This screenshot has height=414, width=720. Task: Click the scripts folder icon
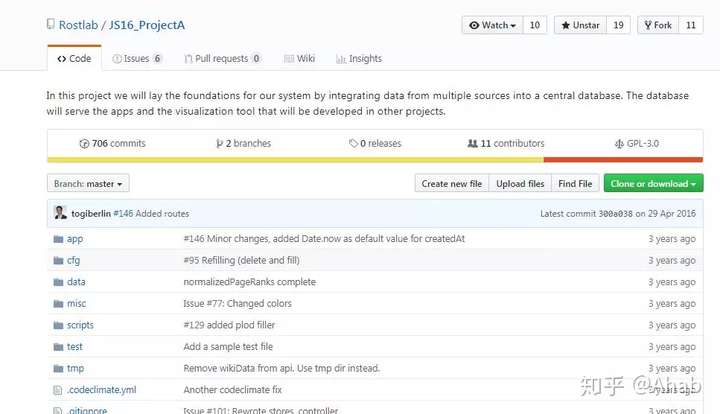tap(58, 325)
